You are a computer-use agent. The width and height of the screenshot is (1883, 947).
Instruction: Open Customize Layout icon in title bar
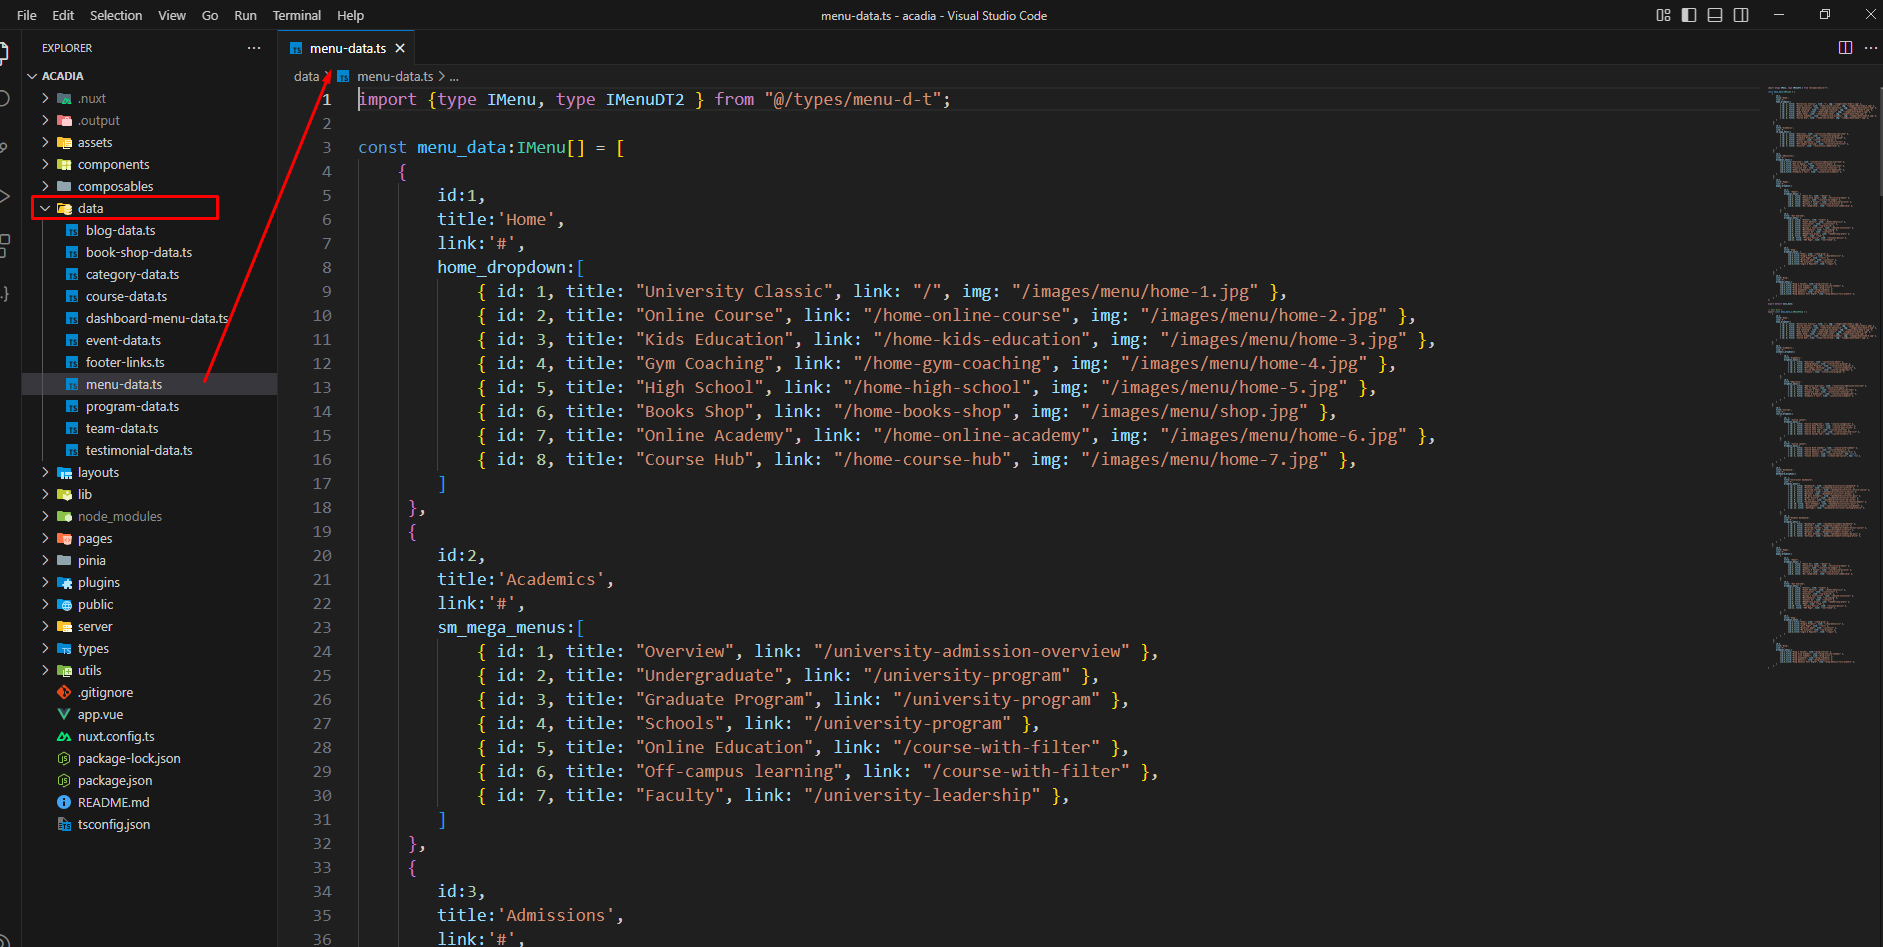(1663, 15)
